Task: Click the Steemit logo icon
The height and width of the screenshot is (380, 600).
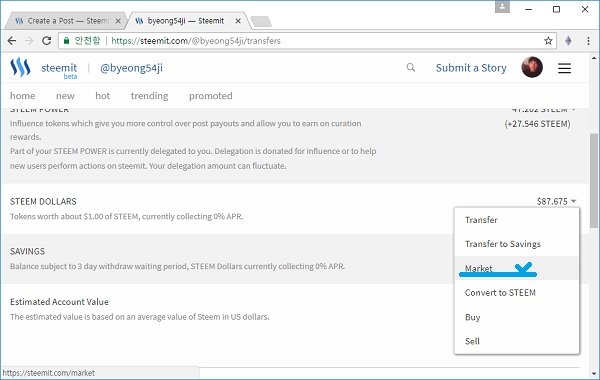Action: pyautogui.click(x=20, y=67)
